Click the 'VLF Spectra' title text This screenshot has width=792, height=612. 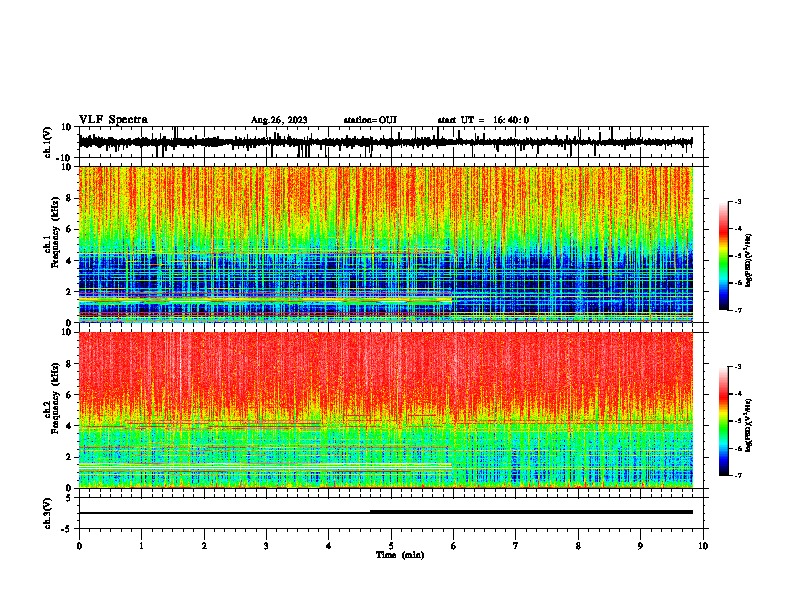(113, 120)
